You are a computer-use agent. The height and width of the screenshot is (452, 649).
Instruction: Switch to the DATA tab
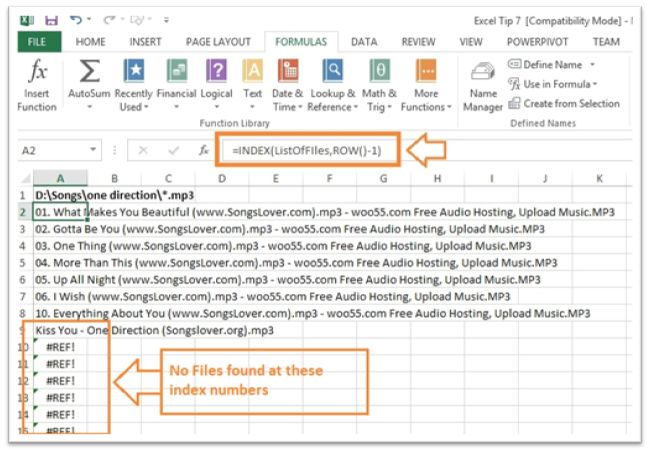pos(364,42)
